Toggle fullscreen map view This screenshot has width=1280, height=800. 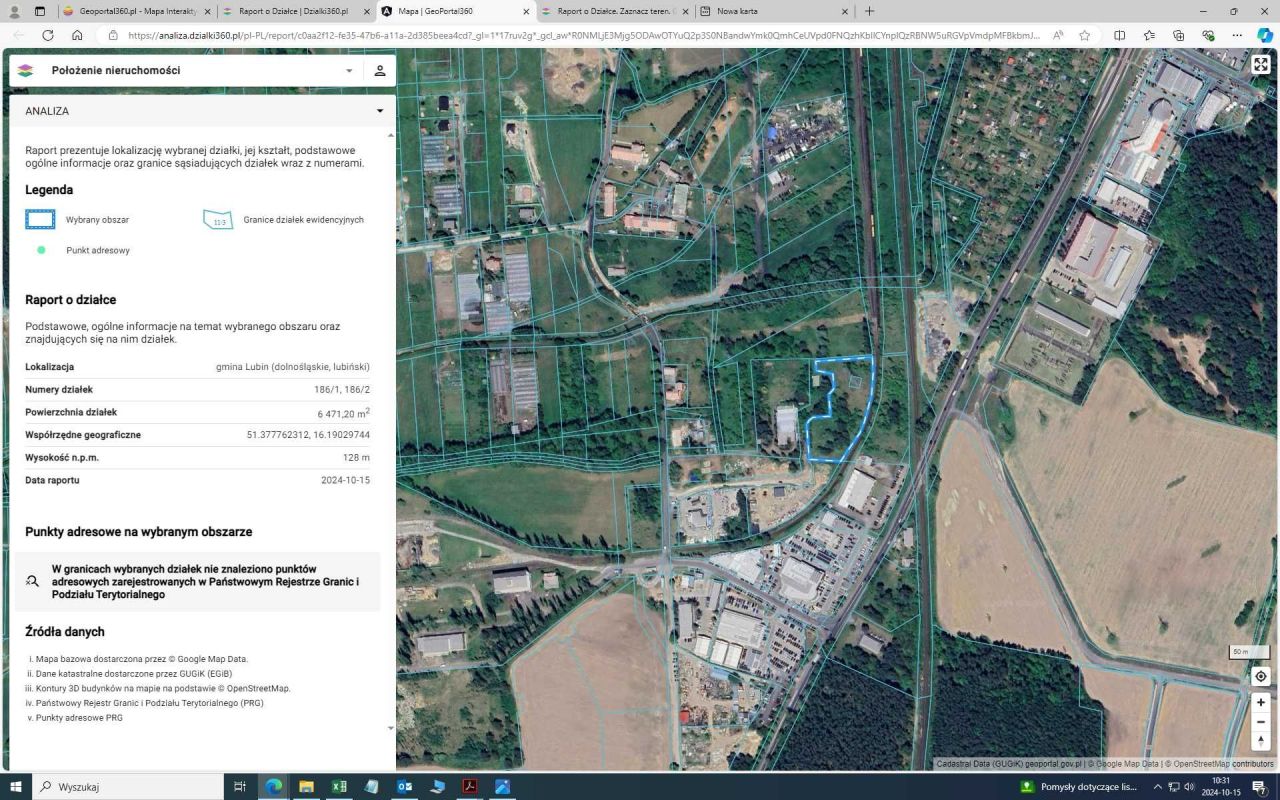(x=1261, y=65)
